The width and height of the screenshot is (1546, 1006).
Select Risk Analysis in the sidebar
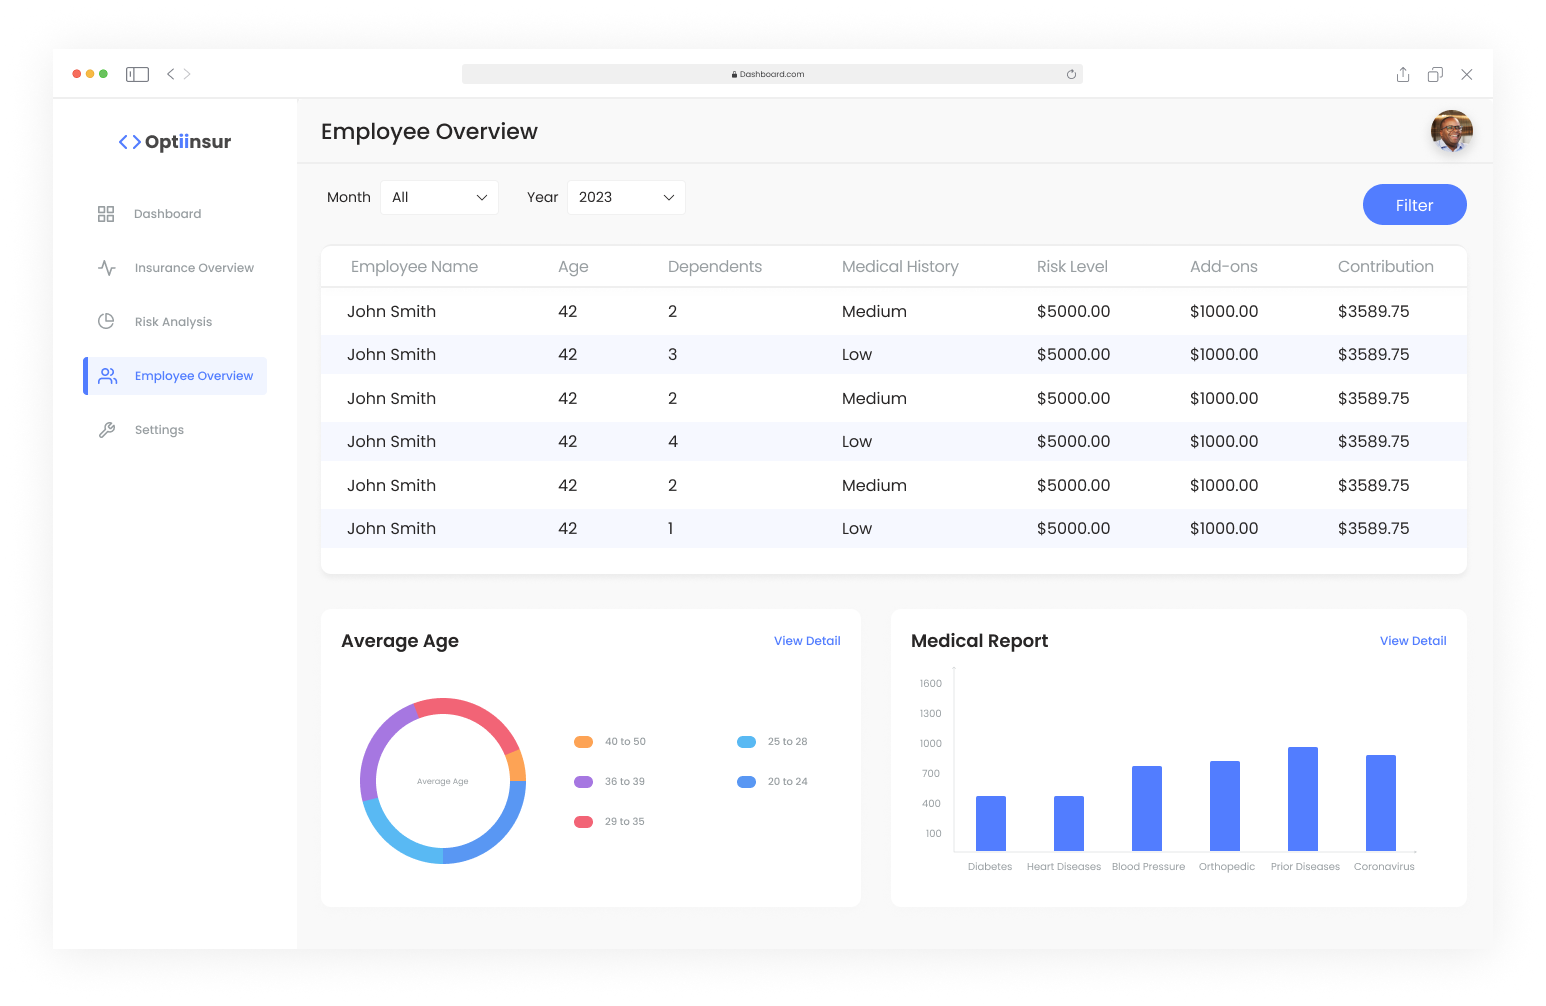tap(173, 322)
